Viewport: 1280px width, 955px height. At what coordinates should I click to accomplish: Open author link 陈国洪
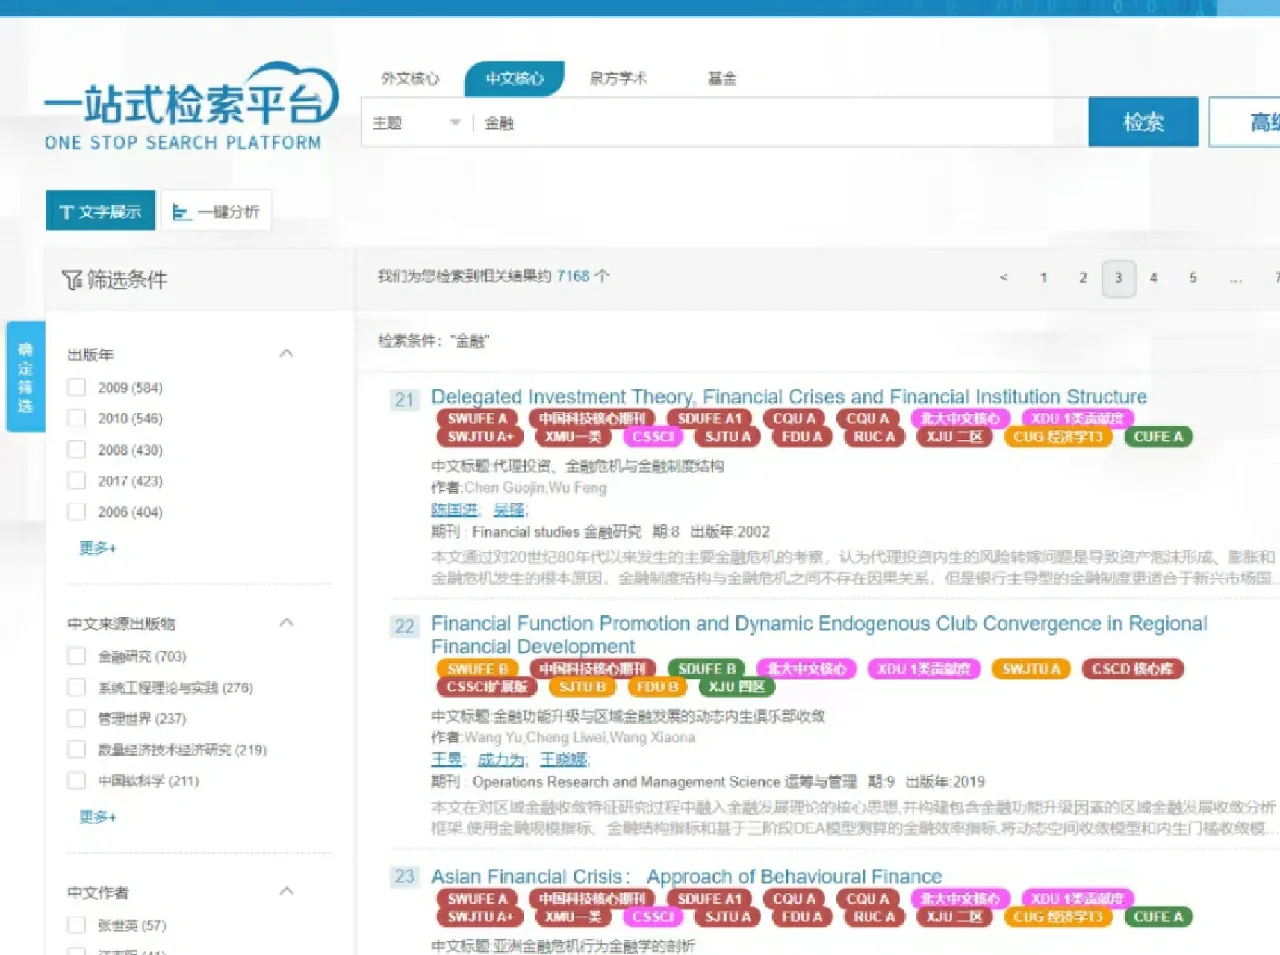455,510
